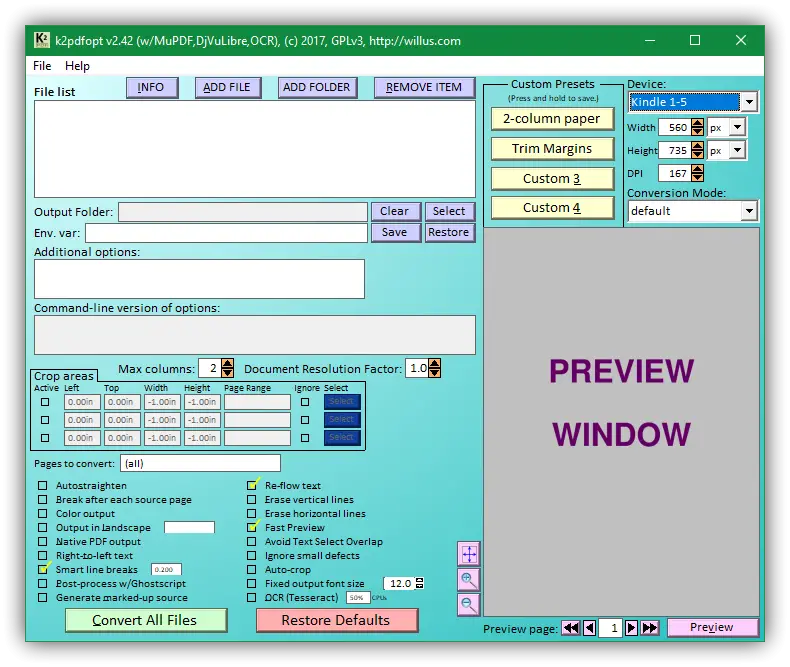Click the Preview page number field
Viewport: 790px width, 667px height.
pyautogui.click(x=610, y=628)
